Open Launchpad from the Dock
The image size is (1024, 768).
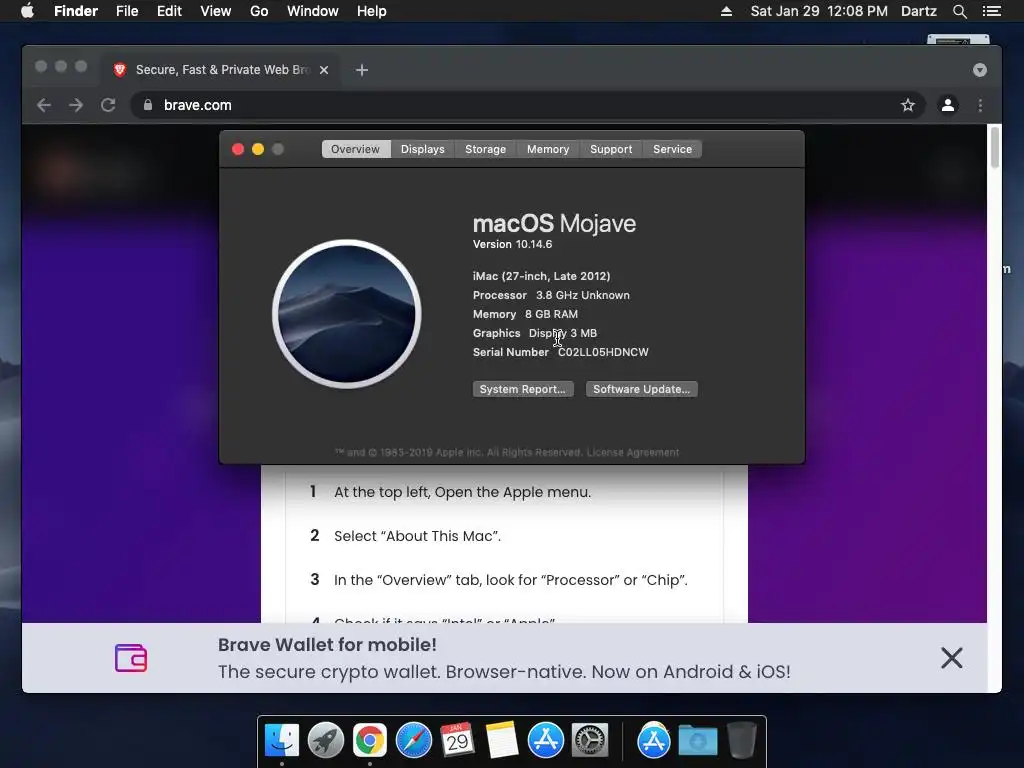[326, 741]
